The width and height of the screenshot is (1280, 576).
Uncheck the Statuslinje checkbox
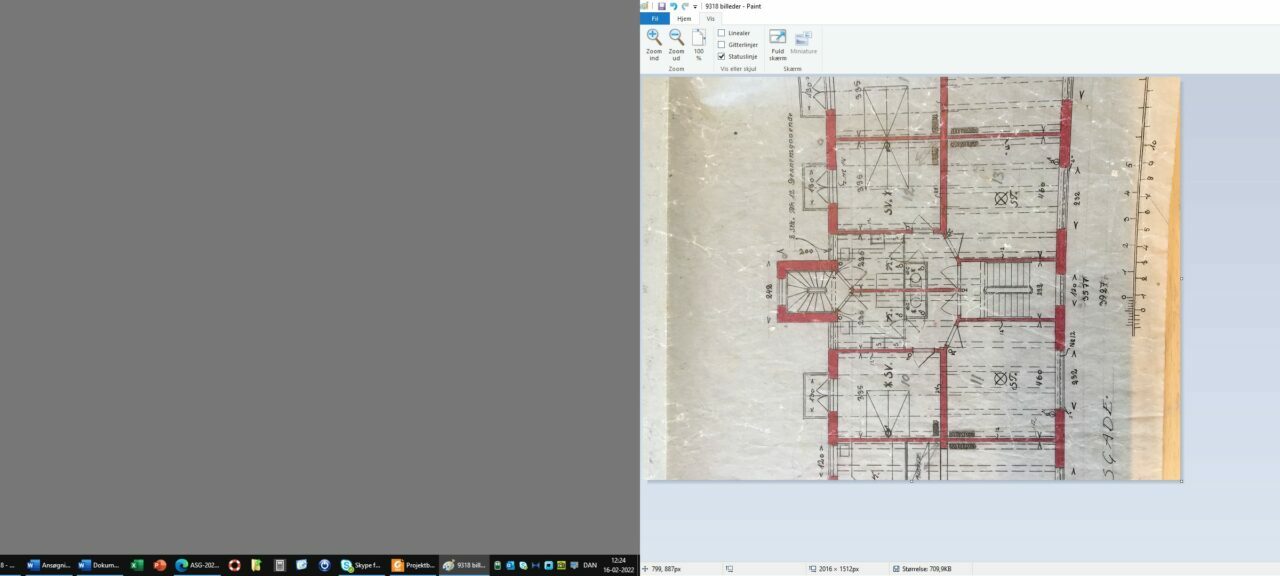[x=721, y=57]
